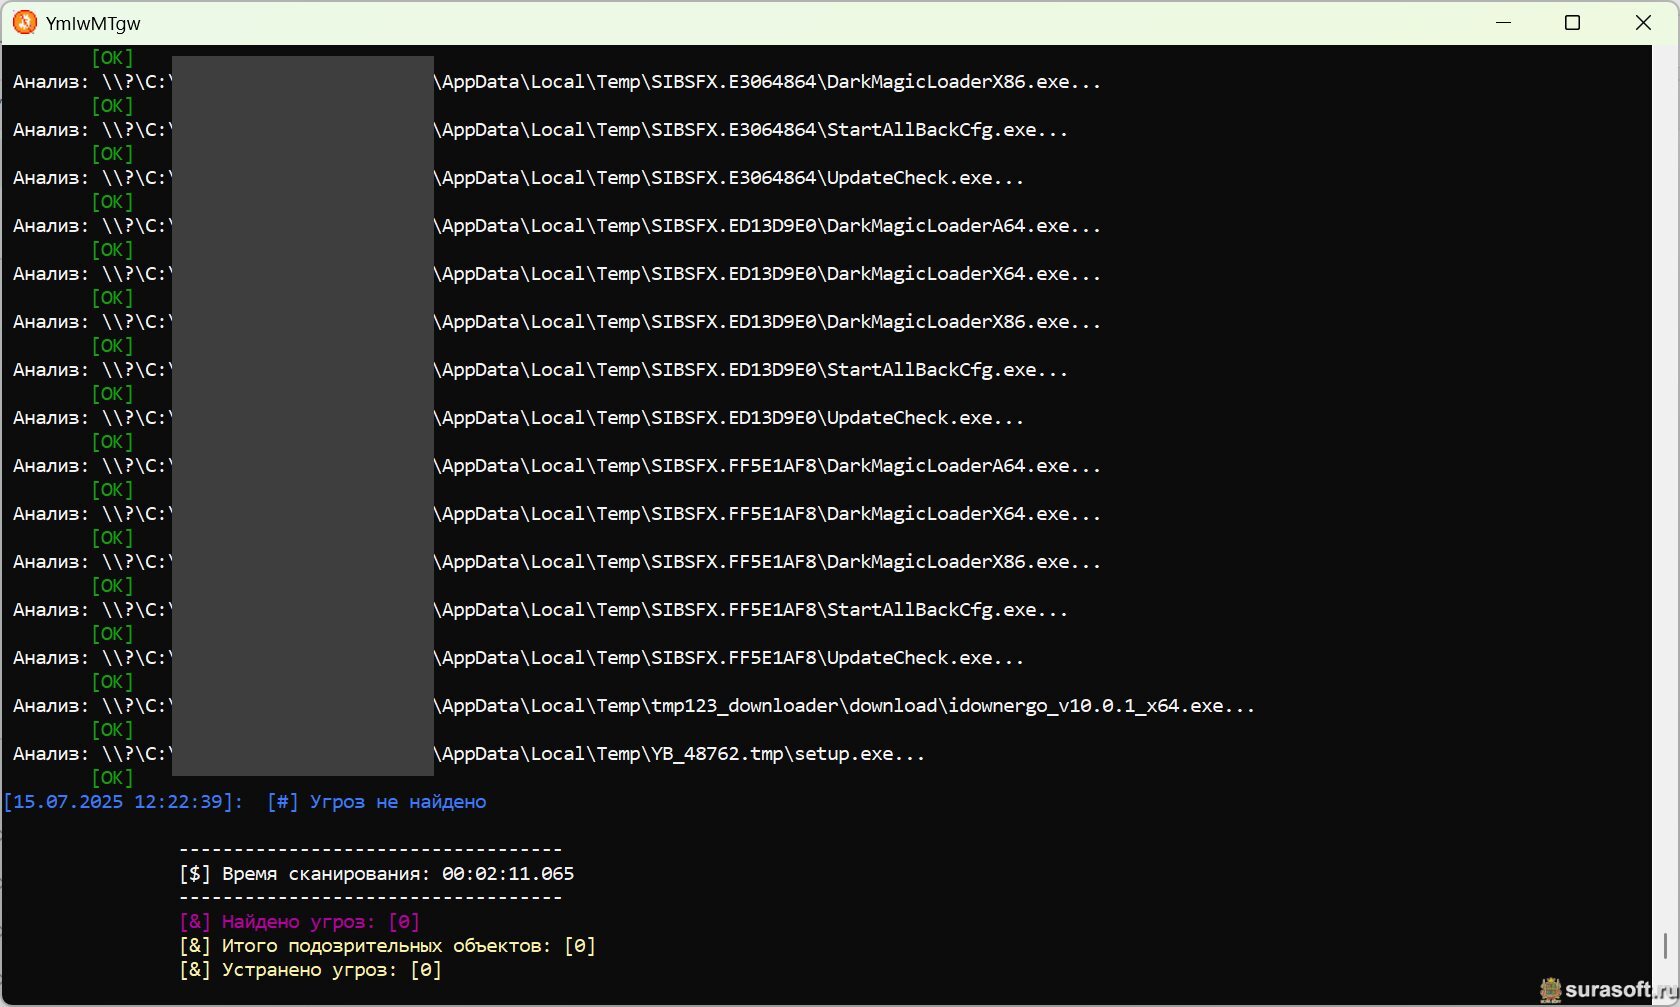Click 'Итого подозрительных объектов: [0]' line
The height and width of the screenshot is (1007, 1680).
tap(387, 946)
